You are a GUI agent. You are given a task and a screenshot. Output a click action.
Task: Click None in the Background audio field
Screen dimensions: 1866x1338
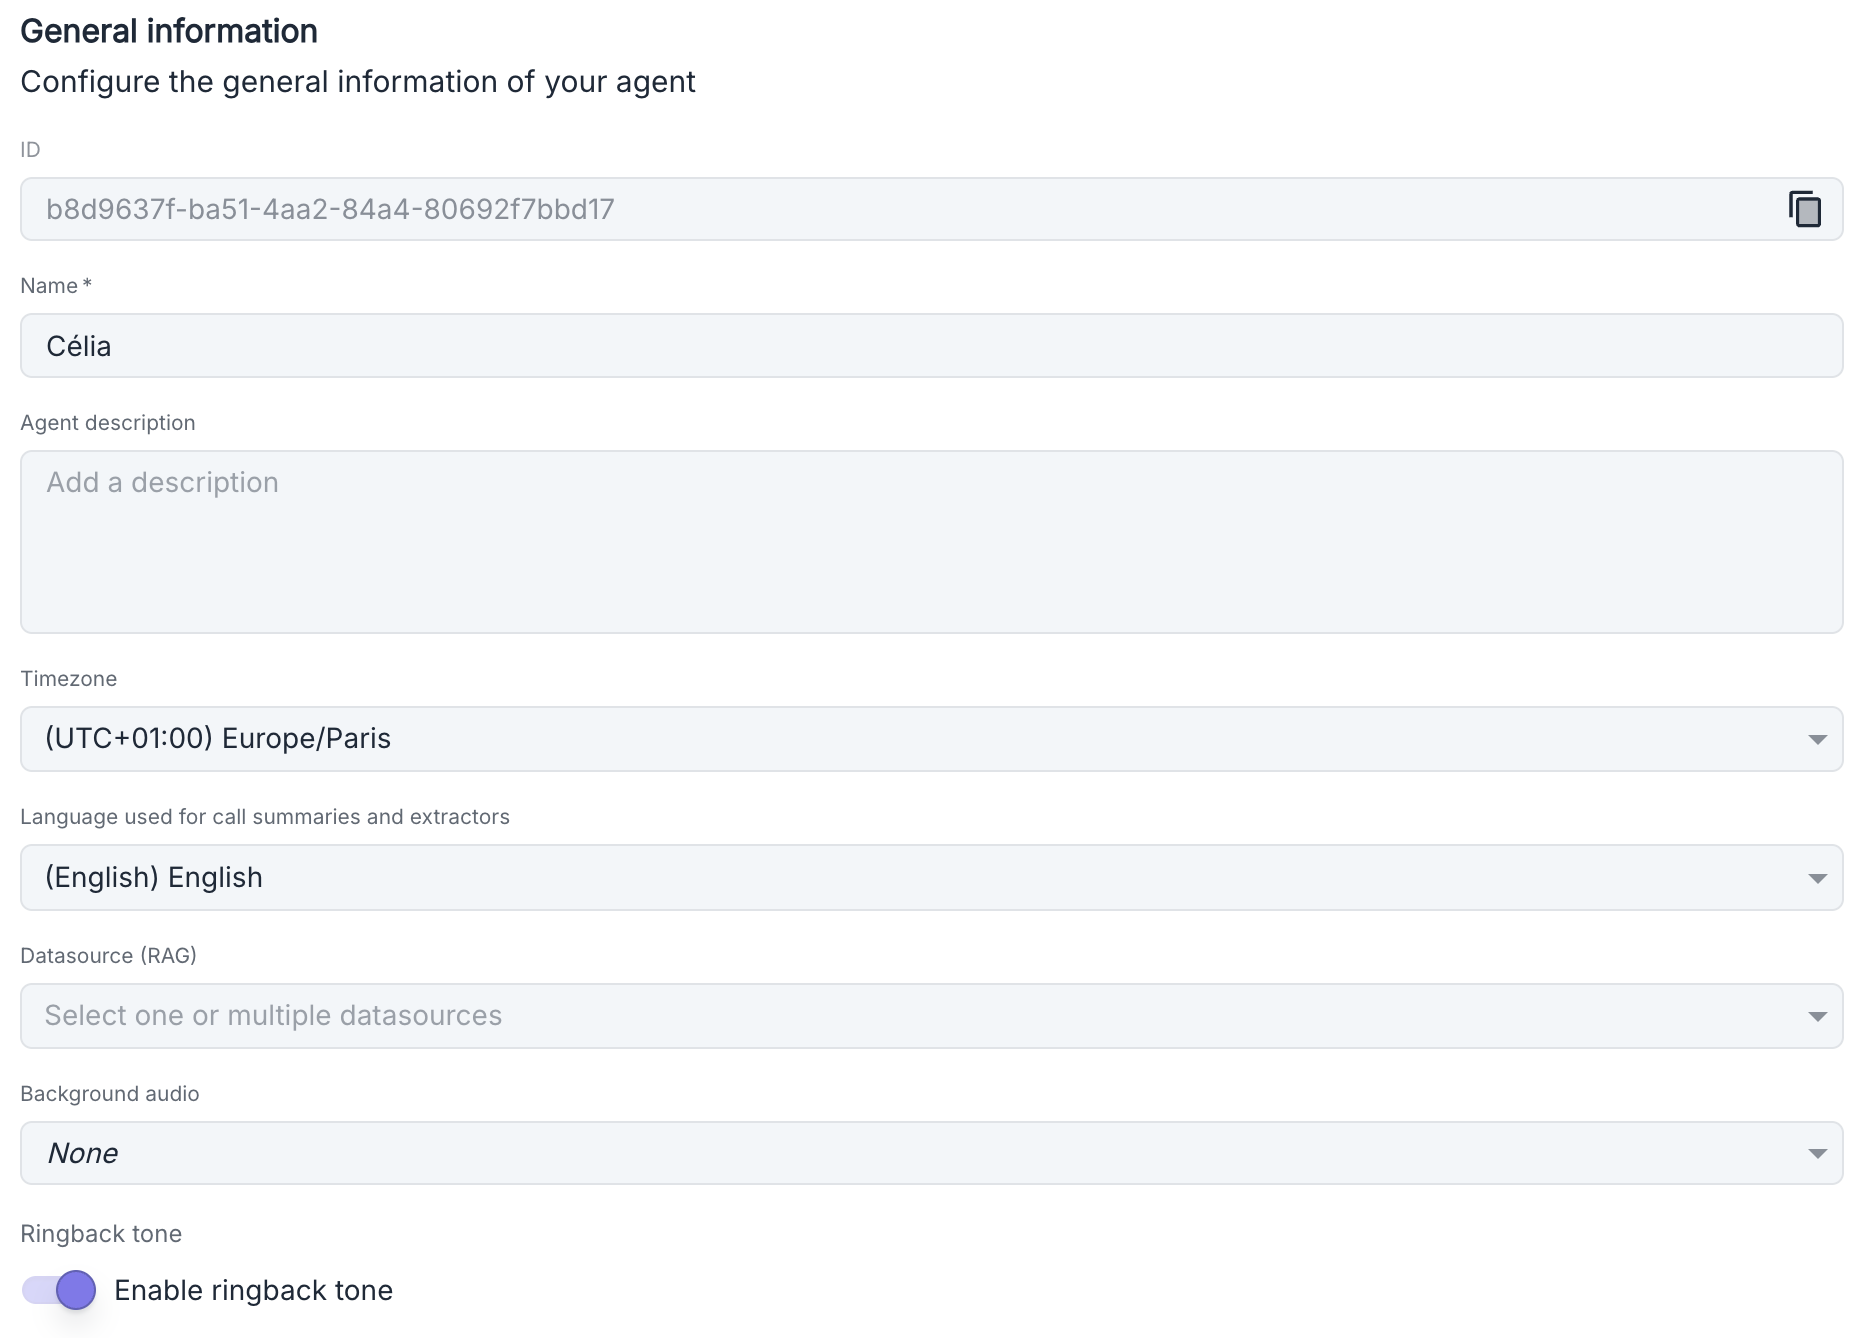83,1152
